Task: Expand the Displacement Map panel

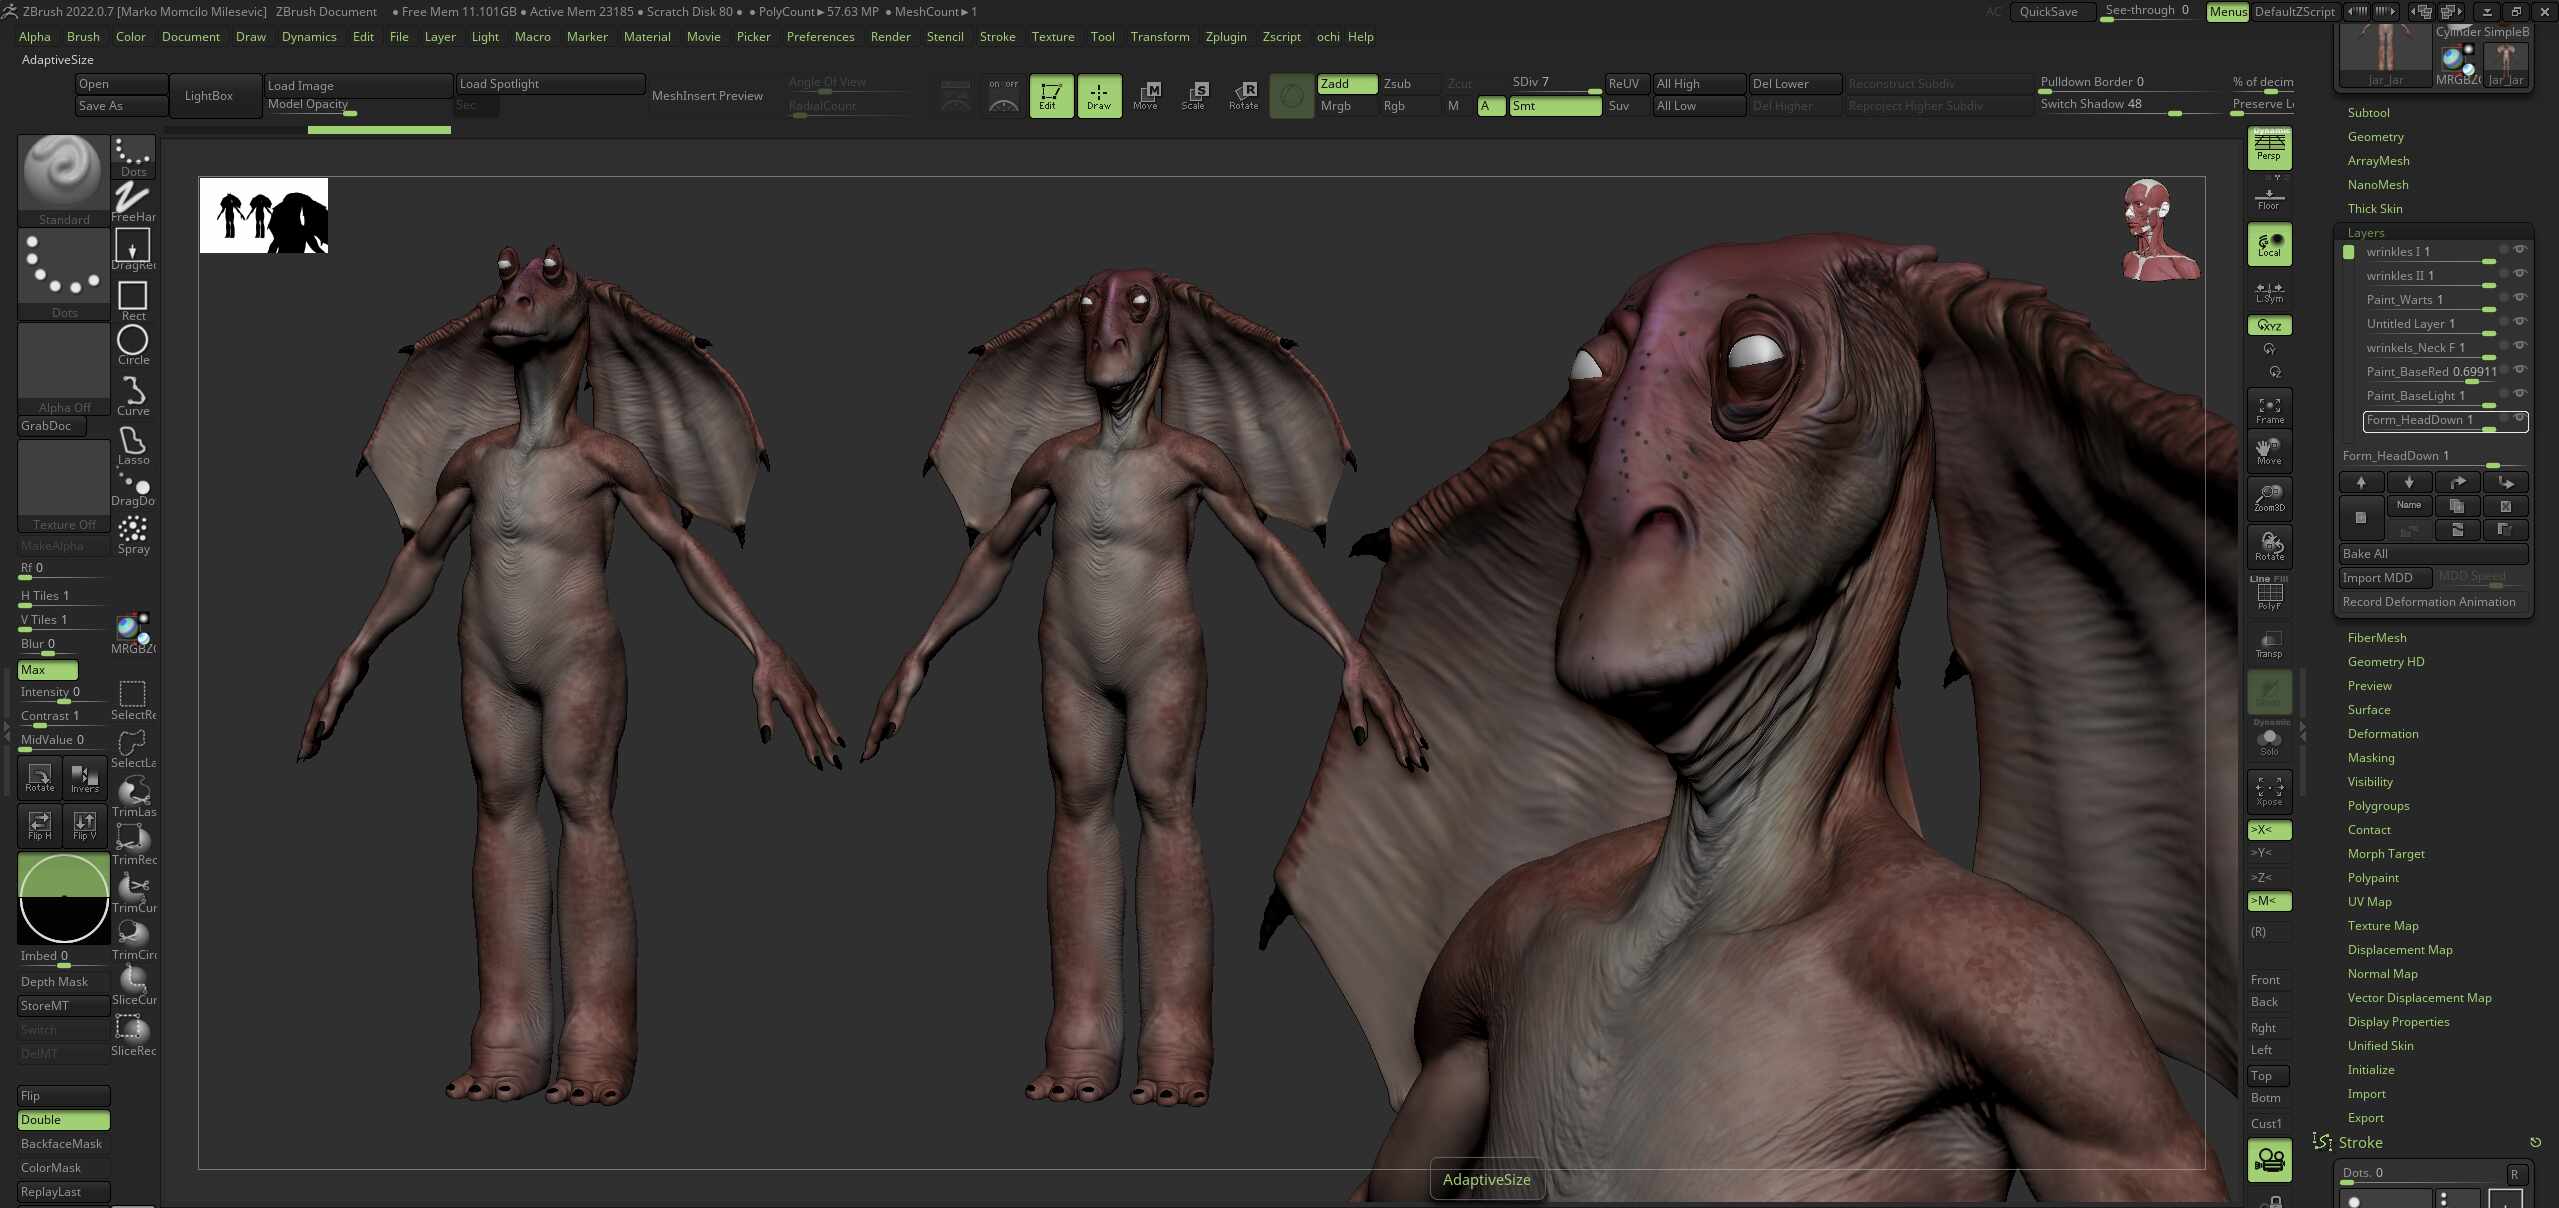Action: [x=2399, y=949]
